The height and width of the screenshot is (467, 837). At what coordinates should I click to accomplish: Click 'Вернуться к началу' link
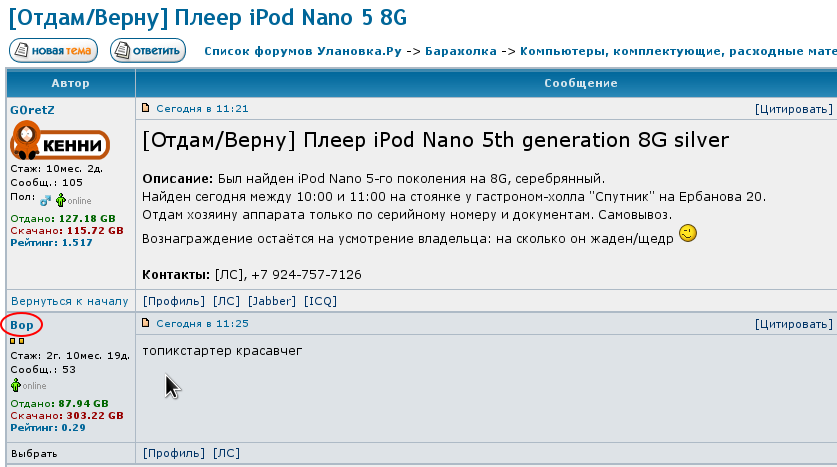click(70, 302)
